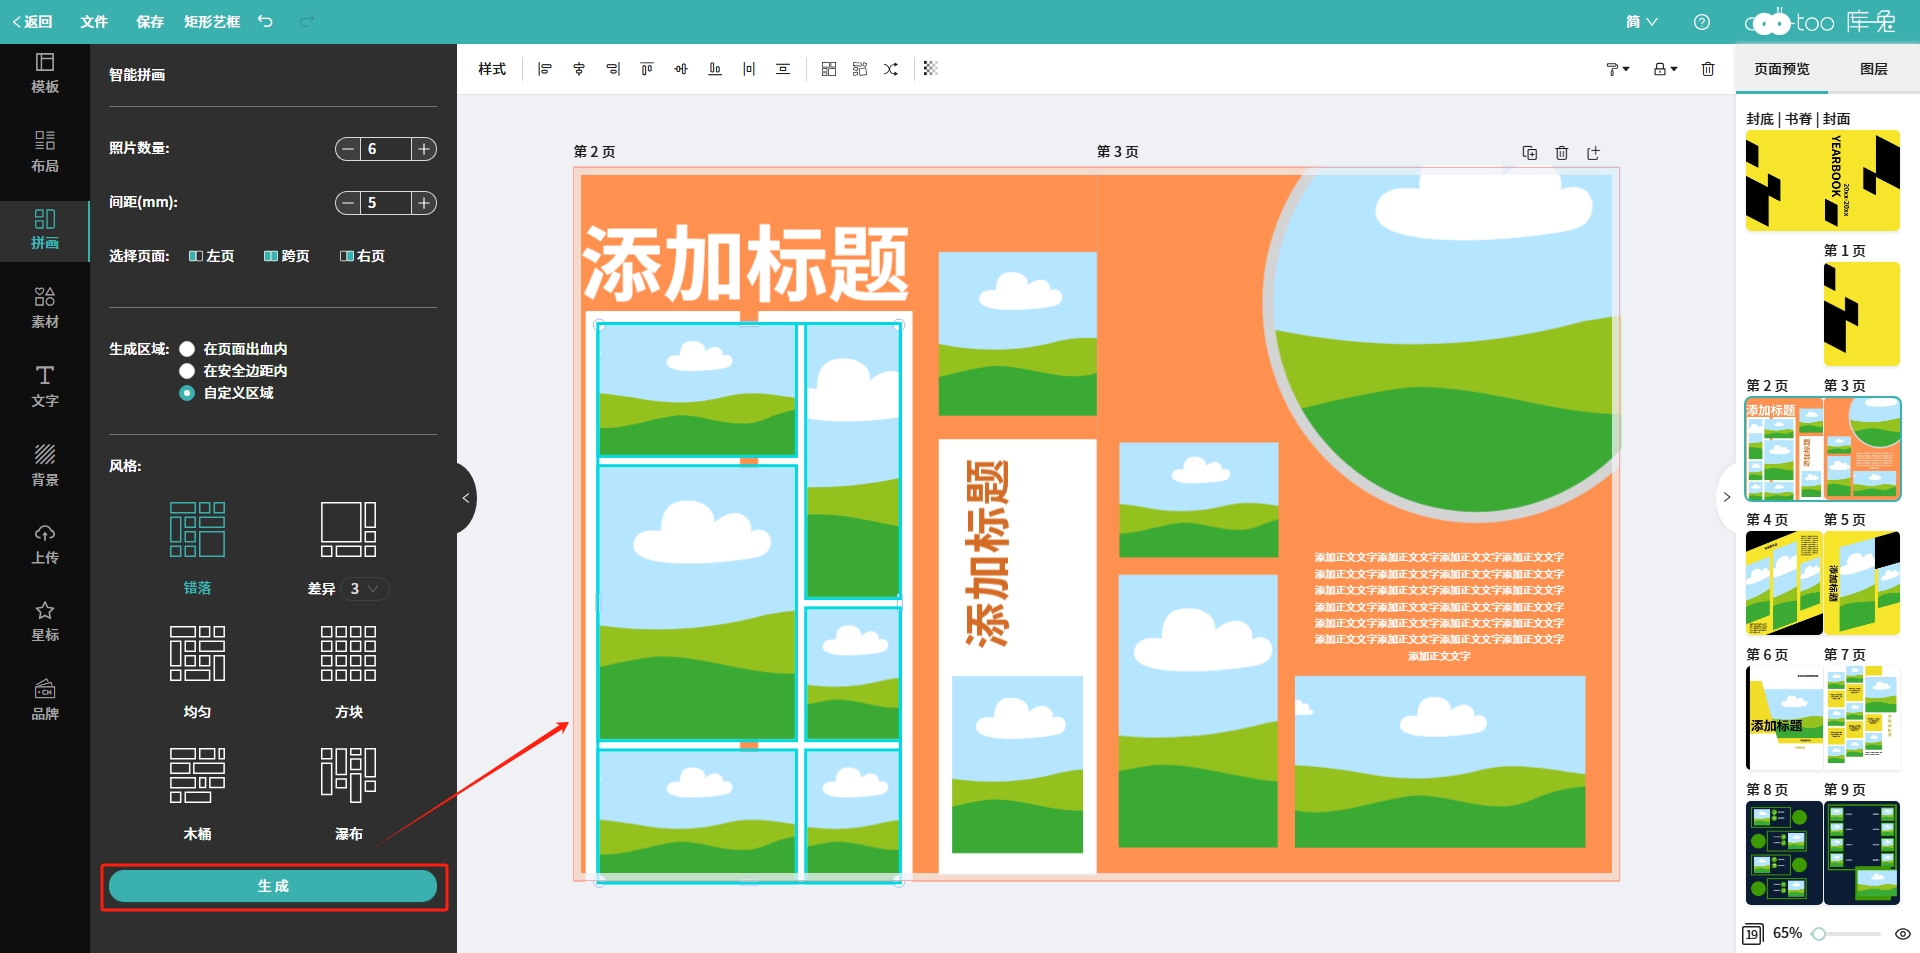Adjust the 65% zoom slider handle
This screenshot has width=1920, height=953.
[1819, 934]
